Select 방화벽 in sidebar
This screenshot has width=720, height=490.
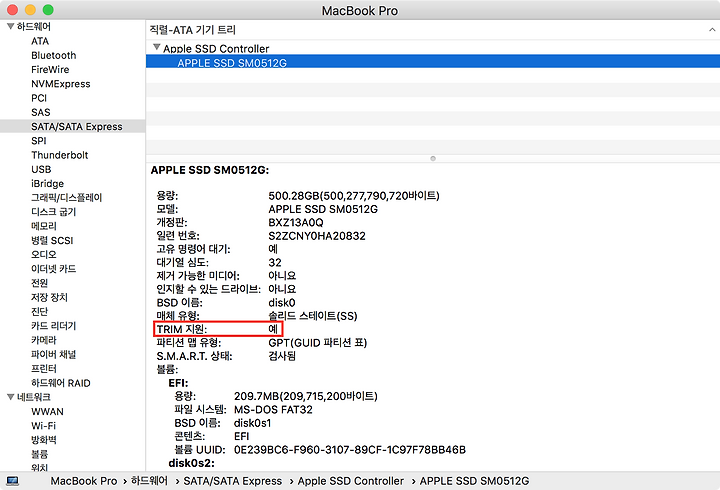click(x=44, y=440)
